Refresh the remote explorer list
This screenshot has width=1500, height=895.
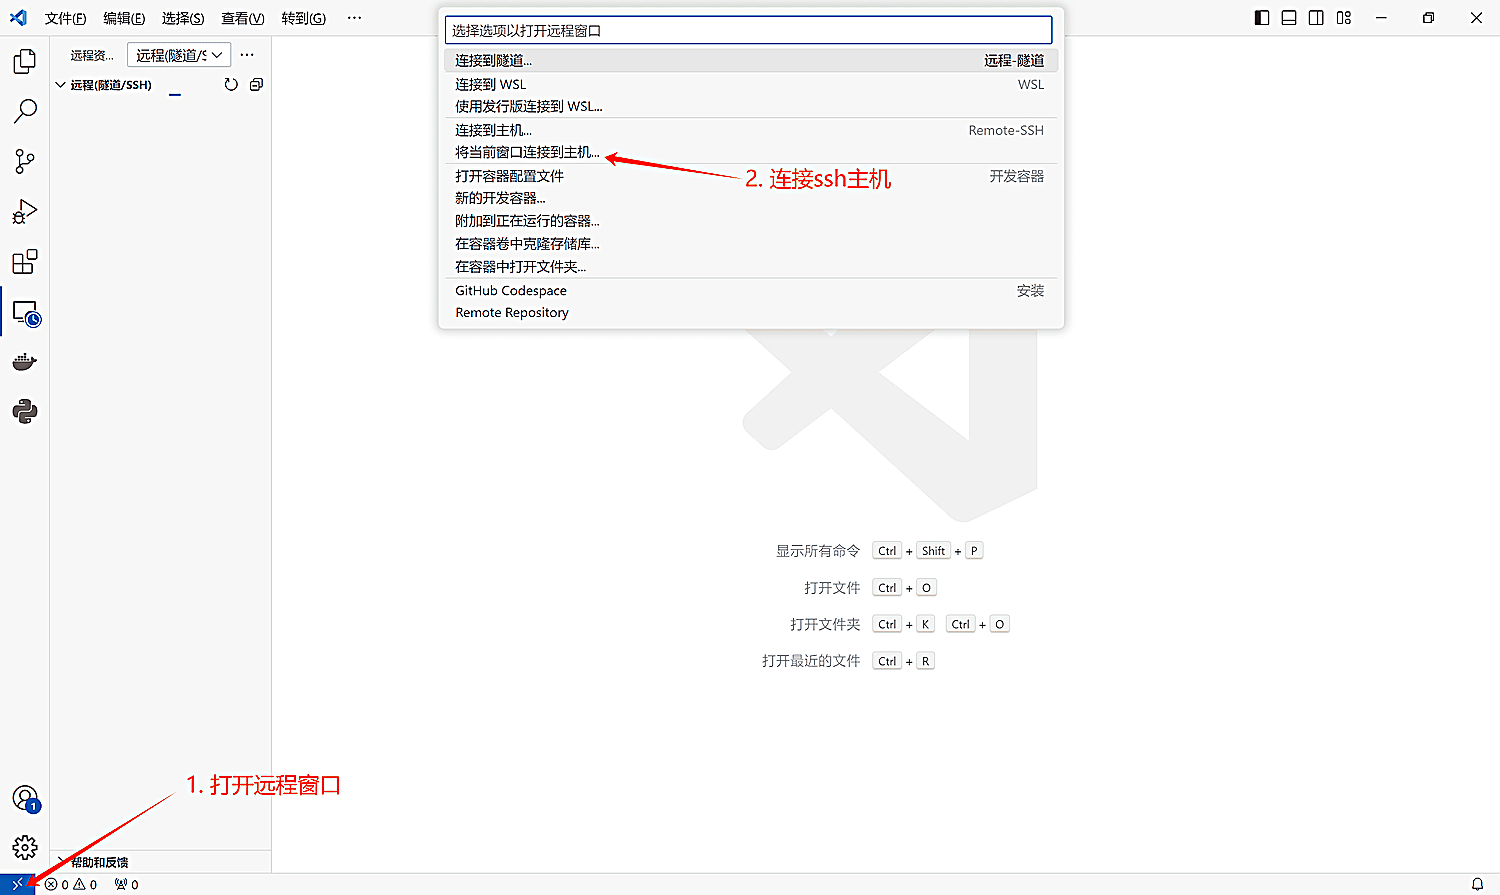point(231,85)
